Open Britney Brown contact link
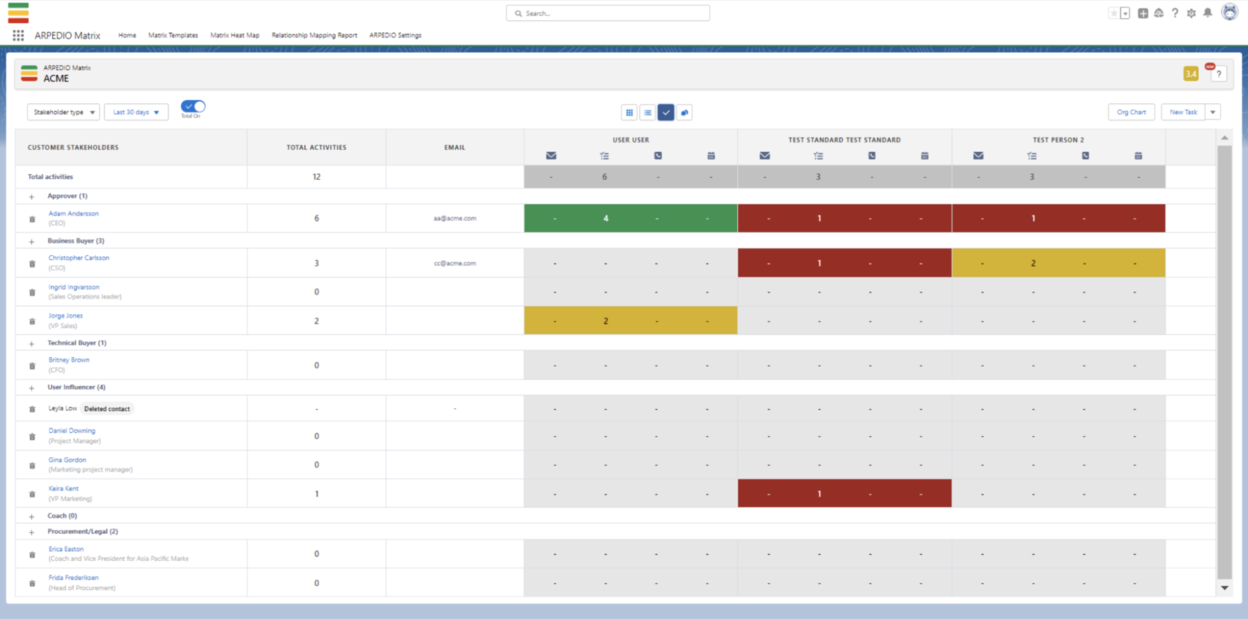 coord(69,360)
